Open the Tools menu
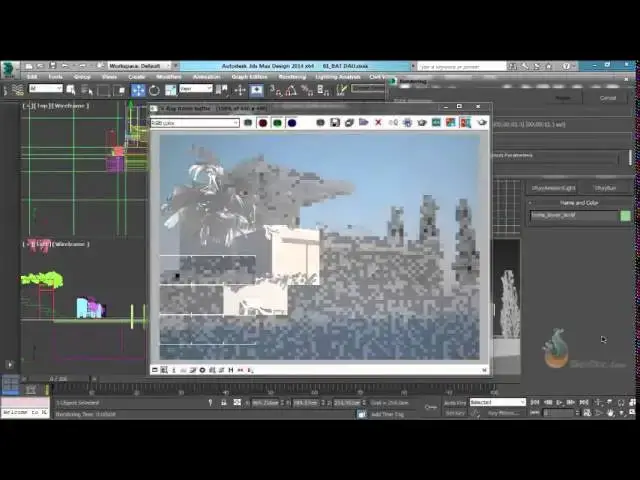 pos(56,77)
